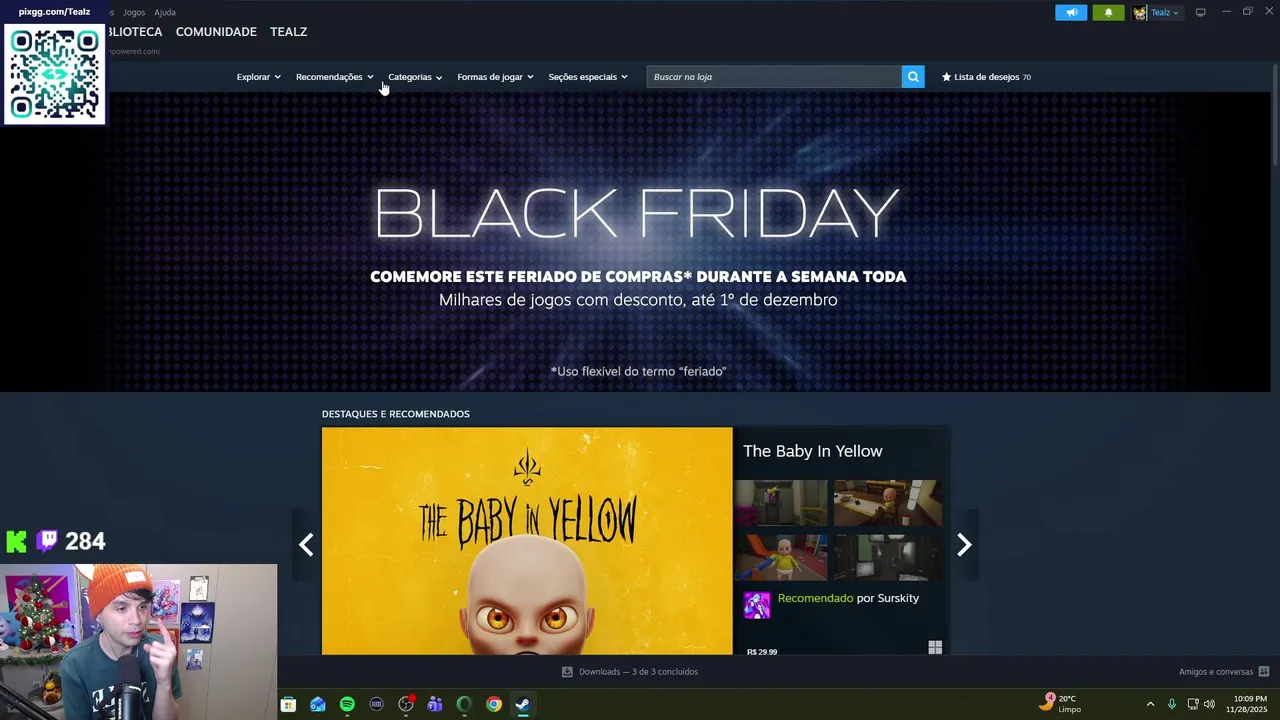Open Outlook from the taskbar

[318, 704]
